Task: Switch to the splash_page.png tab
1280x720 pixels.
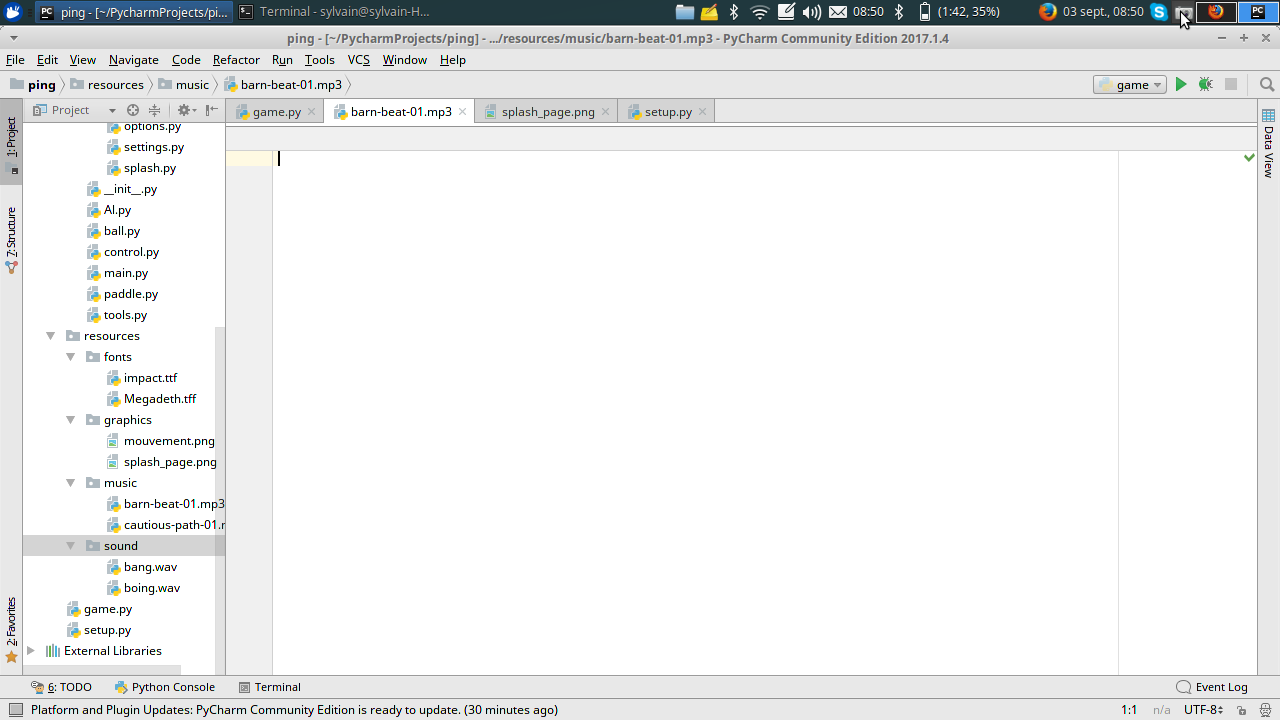Action: [547, 112]
